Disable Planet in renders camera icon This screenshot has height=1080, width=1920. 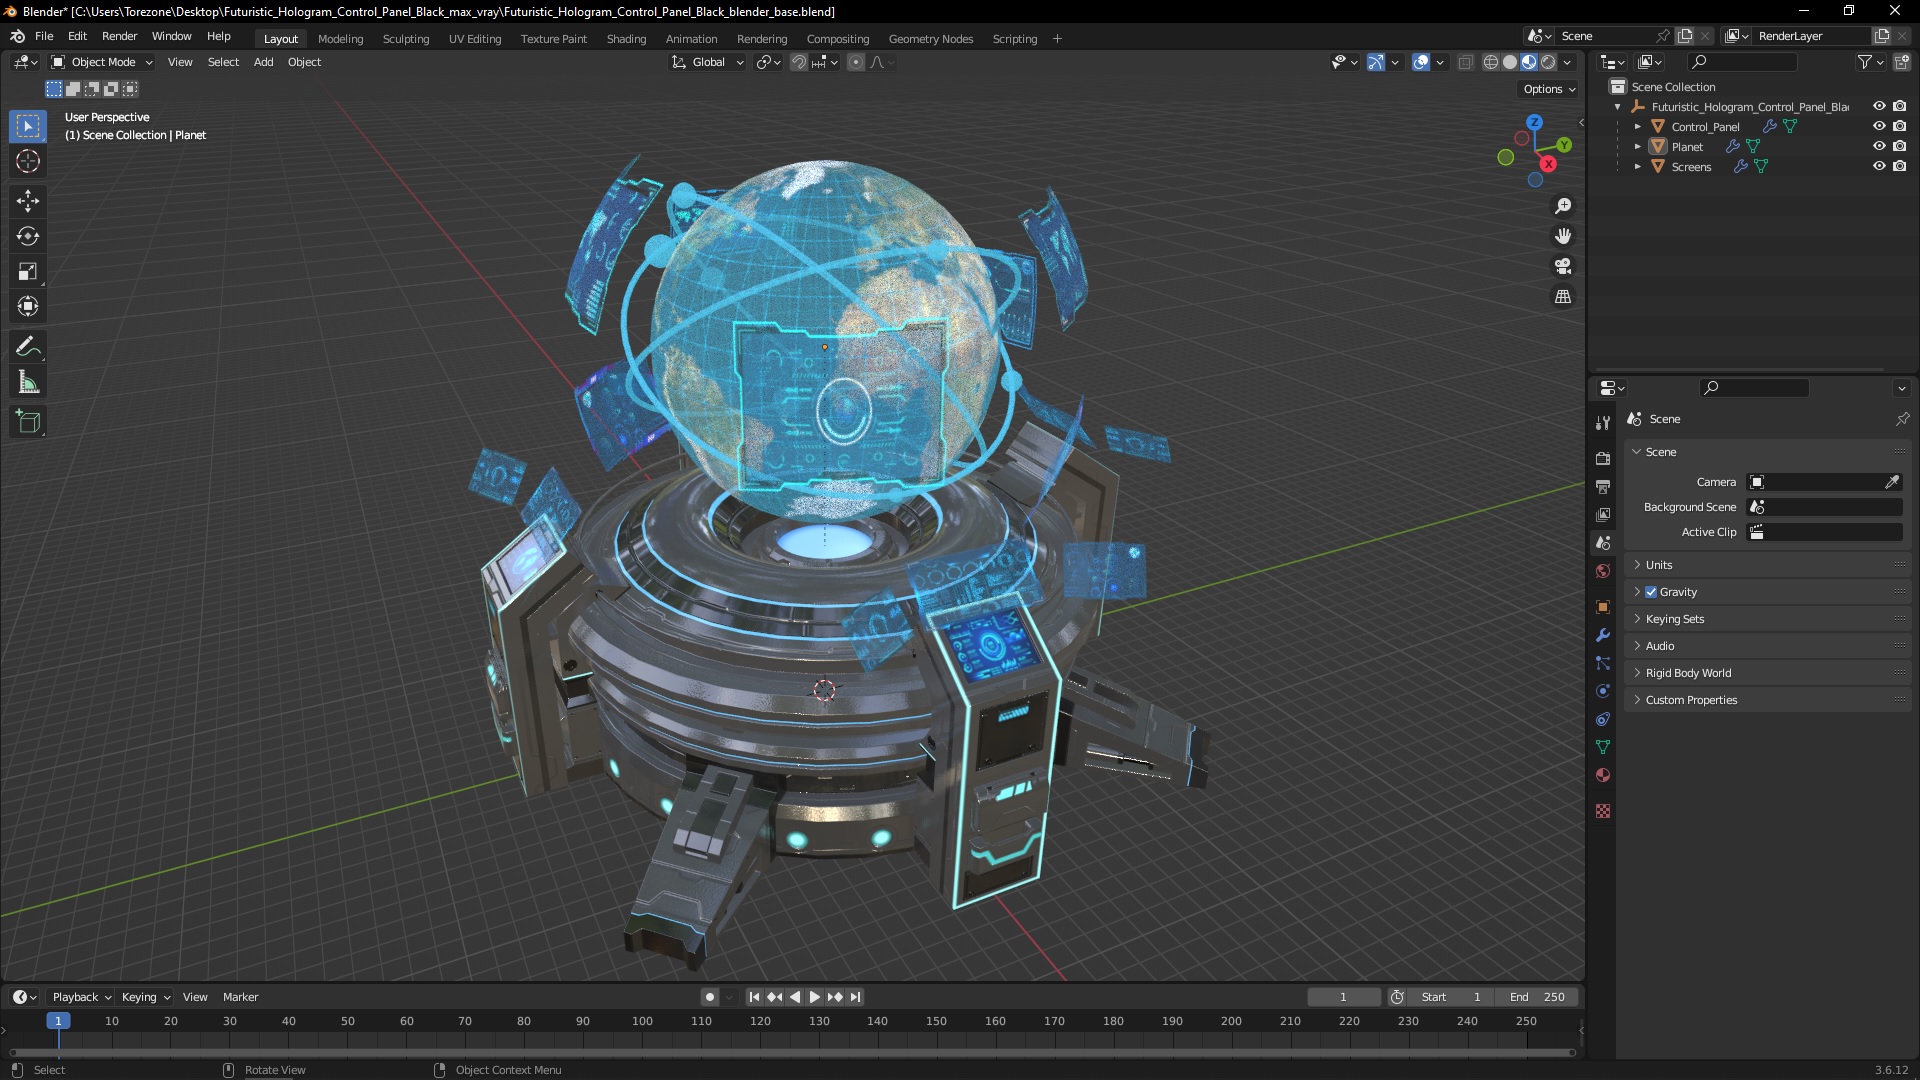point(1899,146)
